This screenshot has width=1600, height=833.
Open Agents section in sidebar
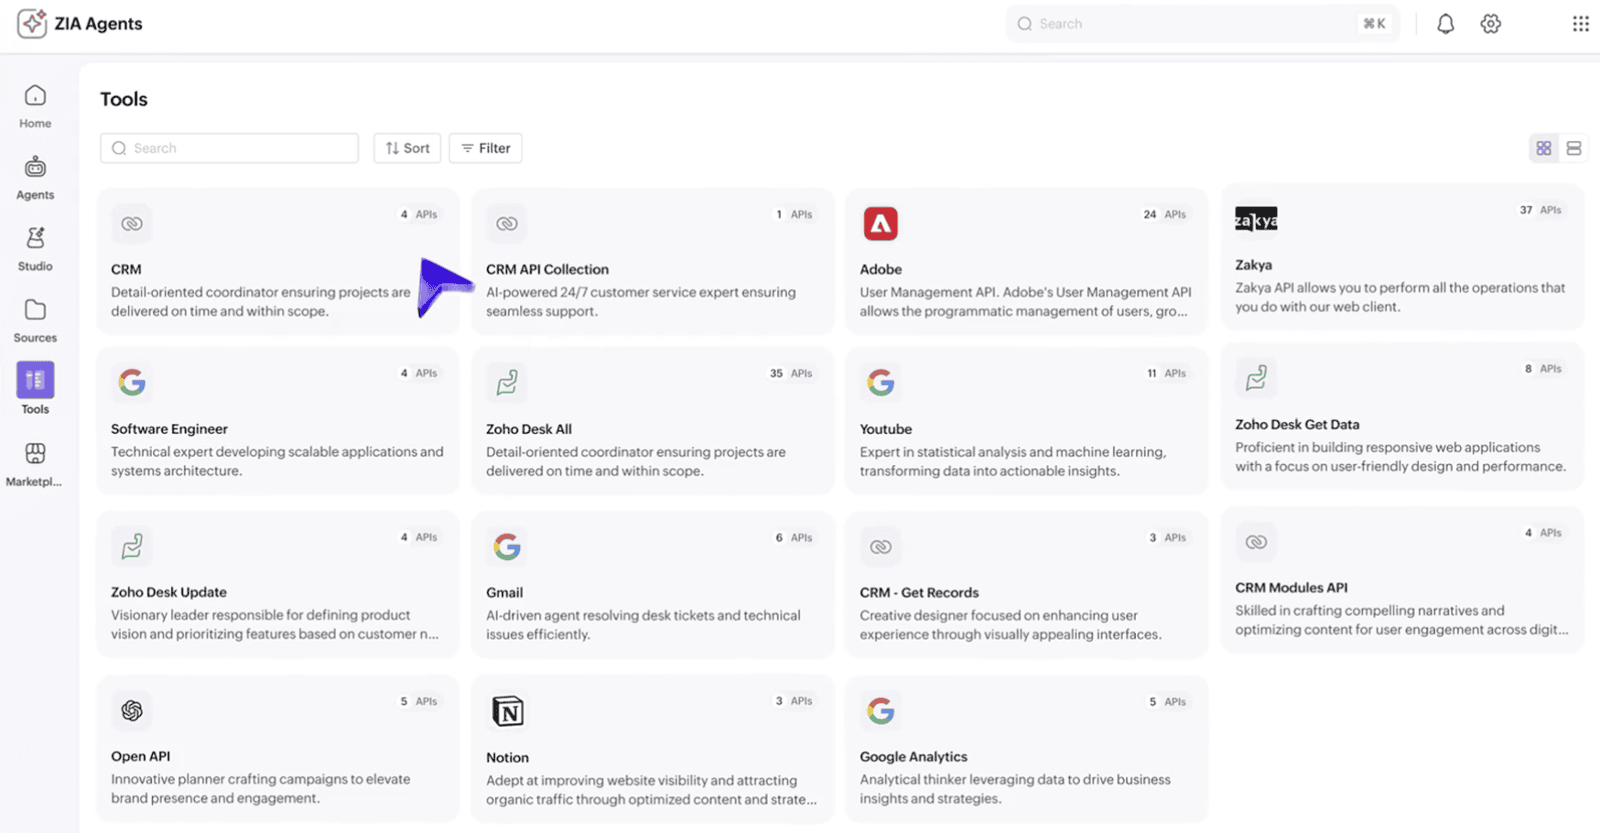(x=35, y=178)
